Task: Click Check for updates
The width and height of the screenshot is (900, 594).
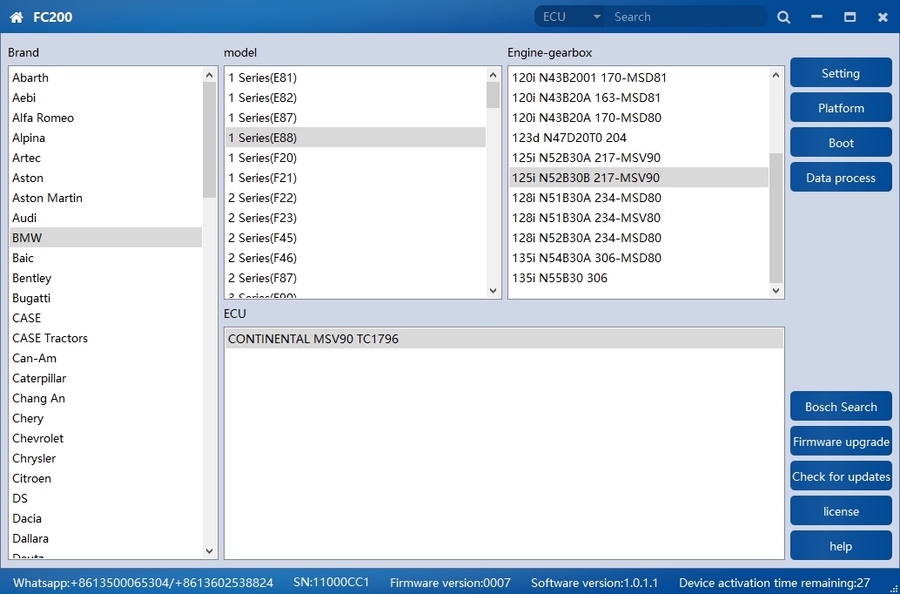Action: 840,477
